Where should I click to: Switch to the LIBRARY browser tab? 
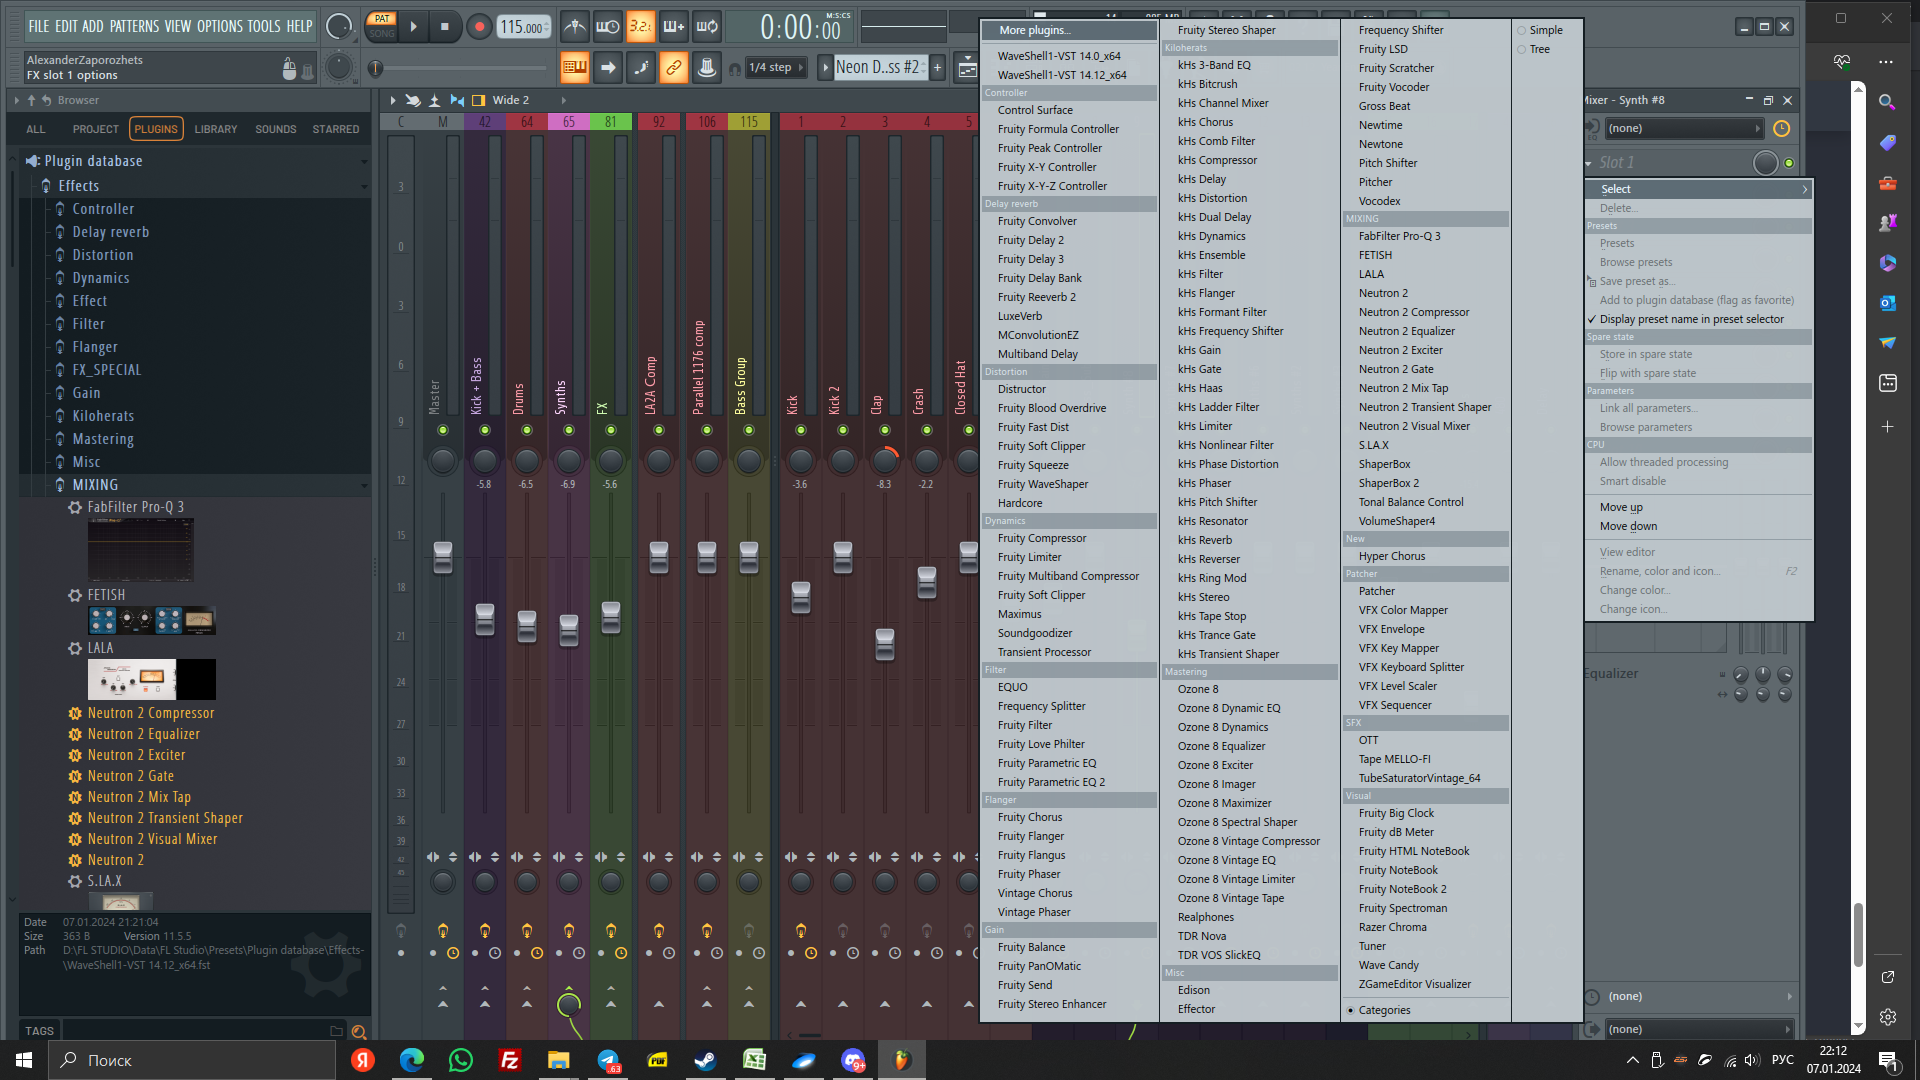point(216,129)
